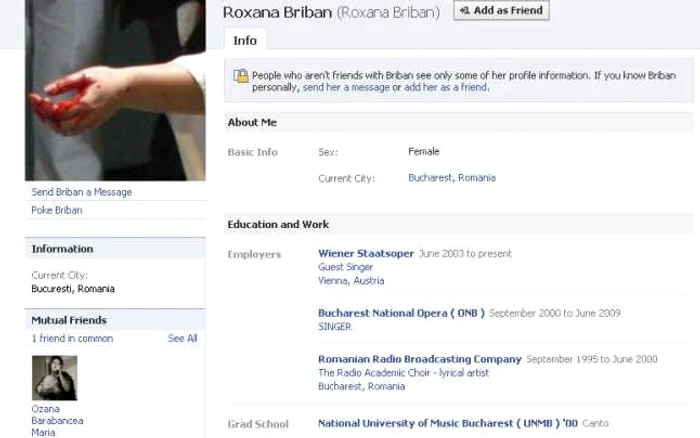
Task: Open the Bucharest National Opera ( ONB ) link
Action: (401, 313)
